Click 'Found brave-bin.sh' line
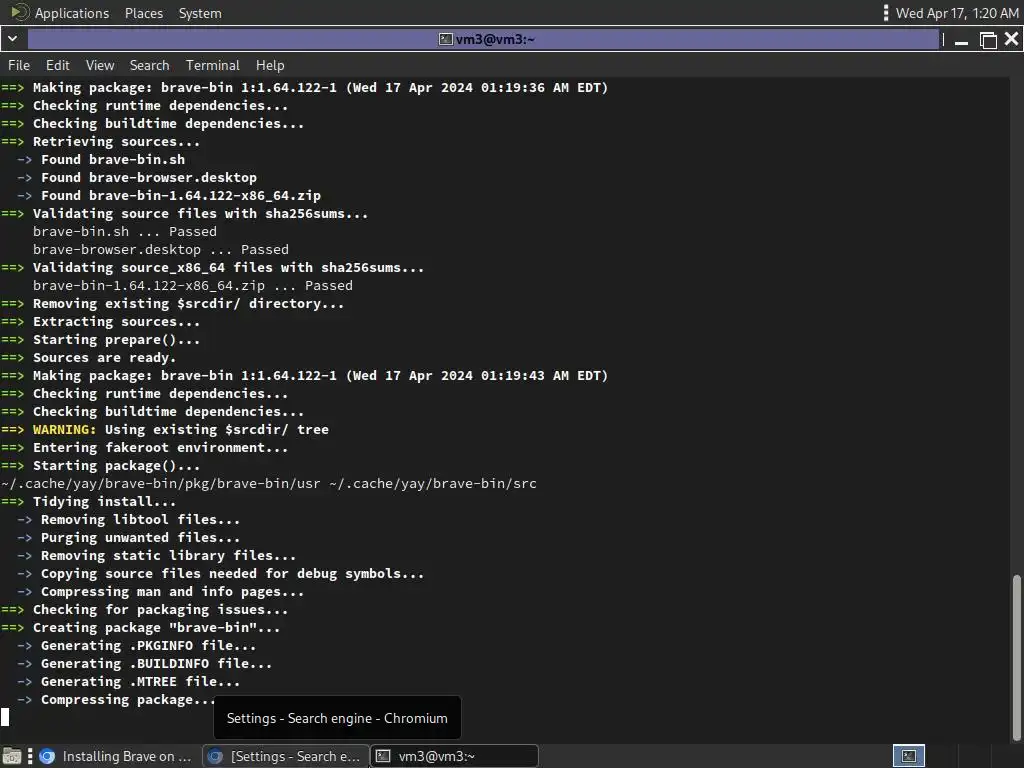Viewport: 1024px width, 768px height. tap(113, 159)
